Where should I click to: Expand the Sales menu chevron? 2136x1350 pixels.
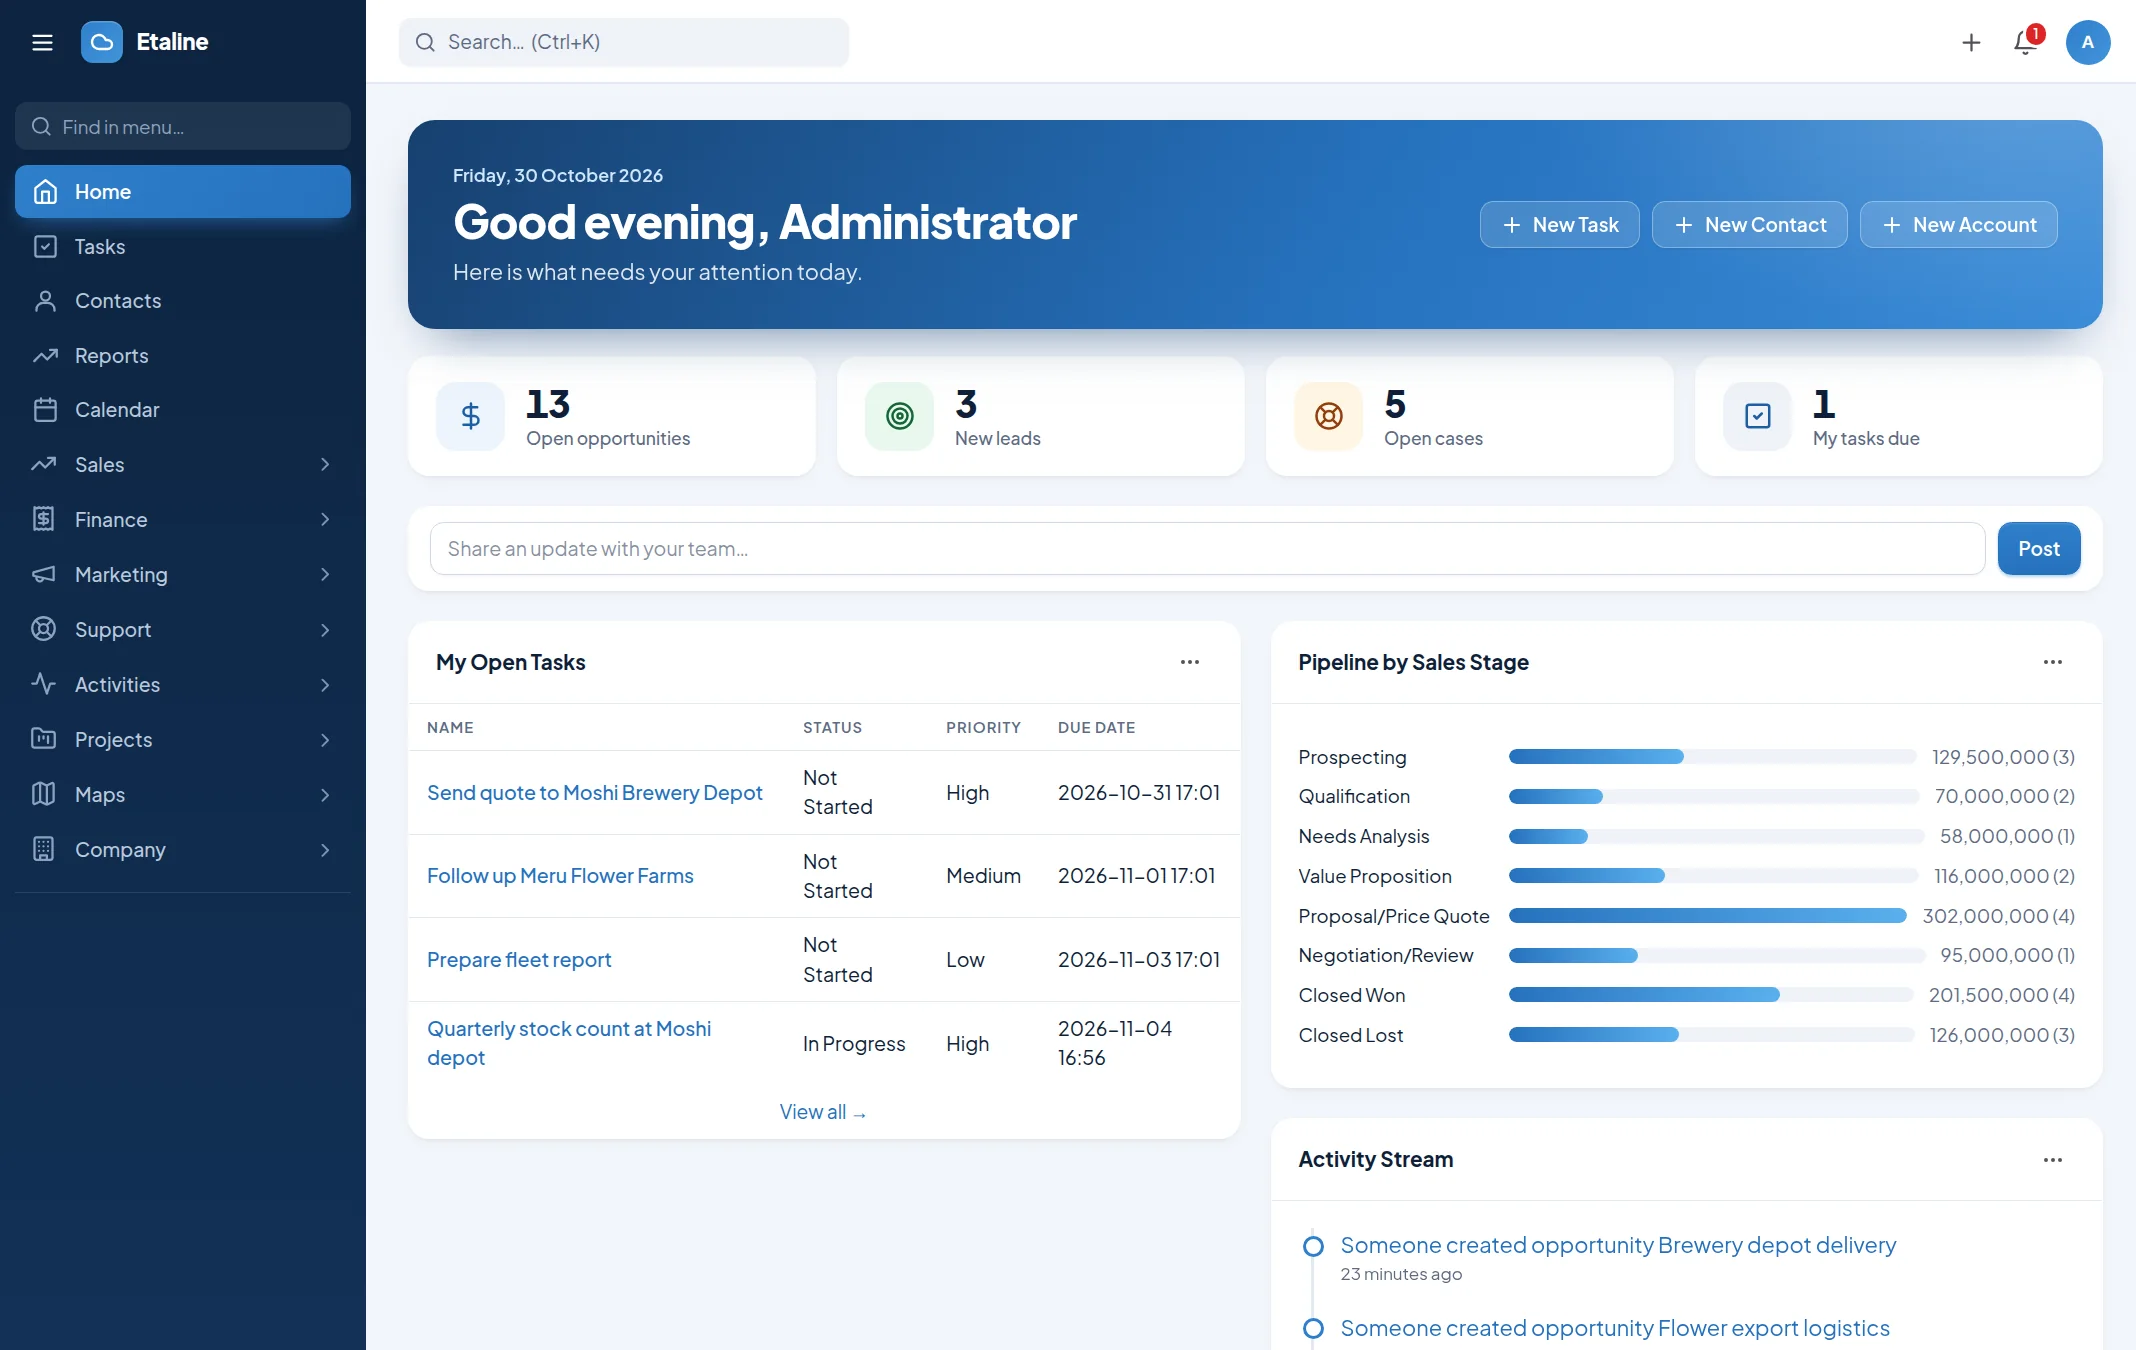[325, 464]
